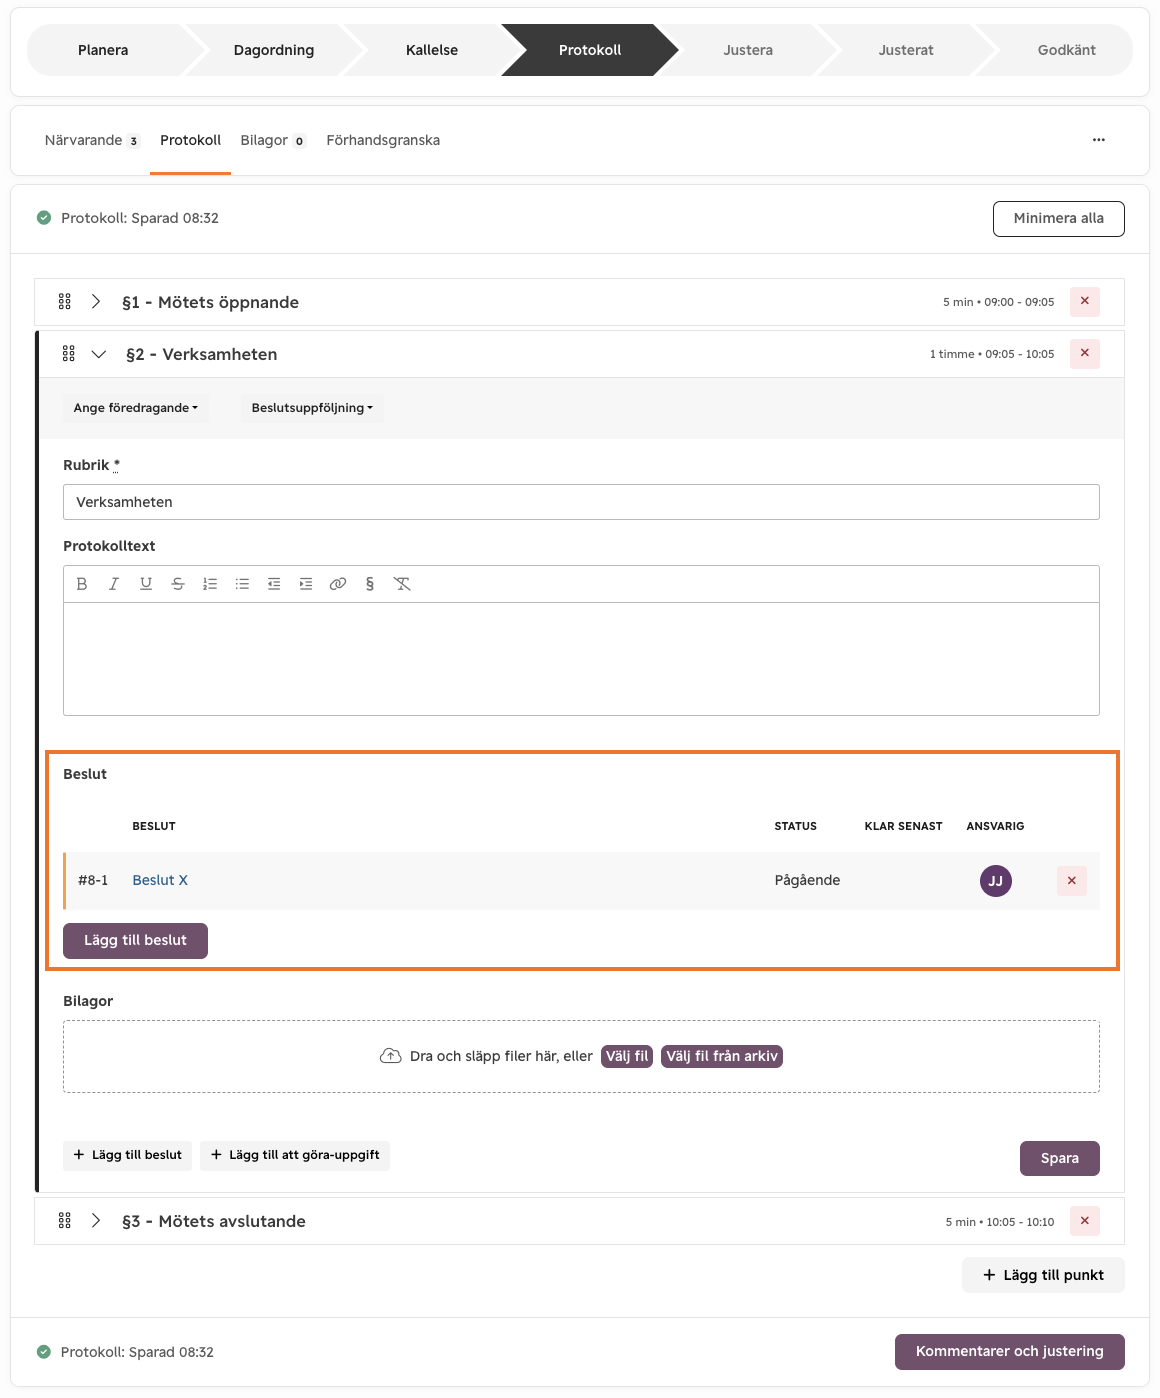Insert numbered list in Protokolltext editor
The image size is (1160, 1398).
click(x=210, y=584)
